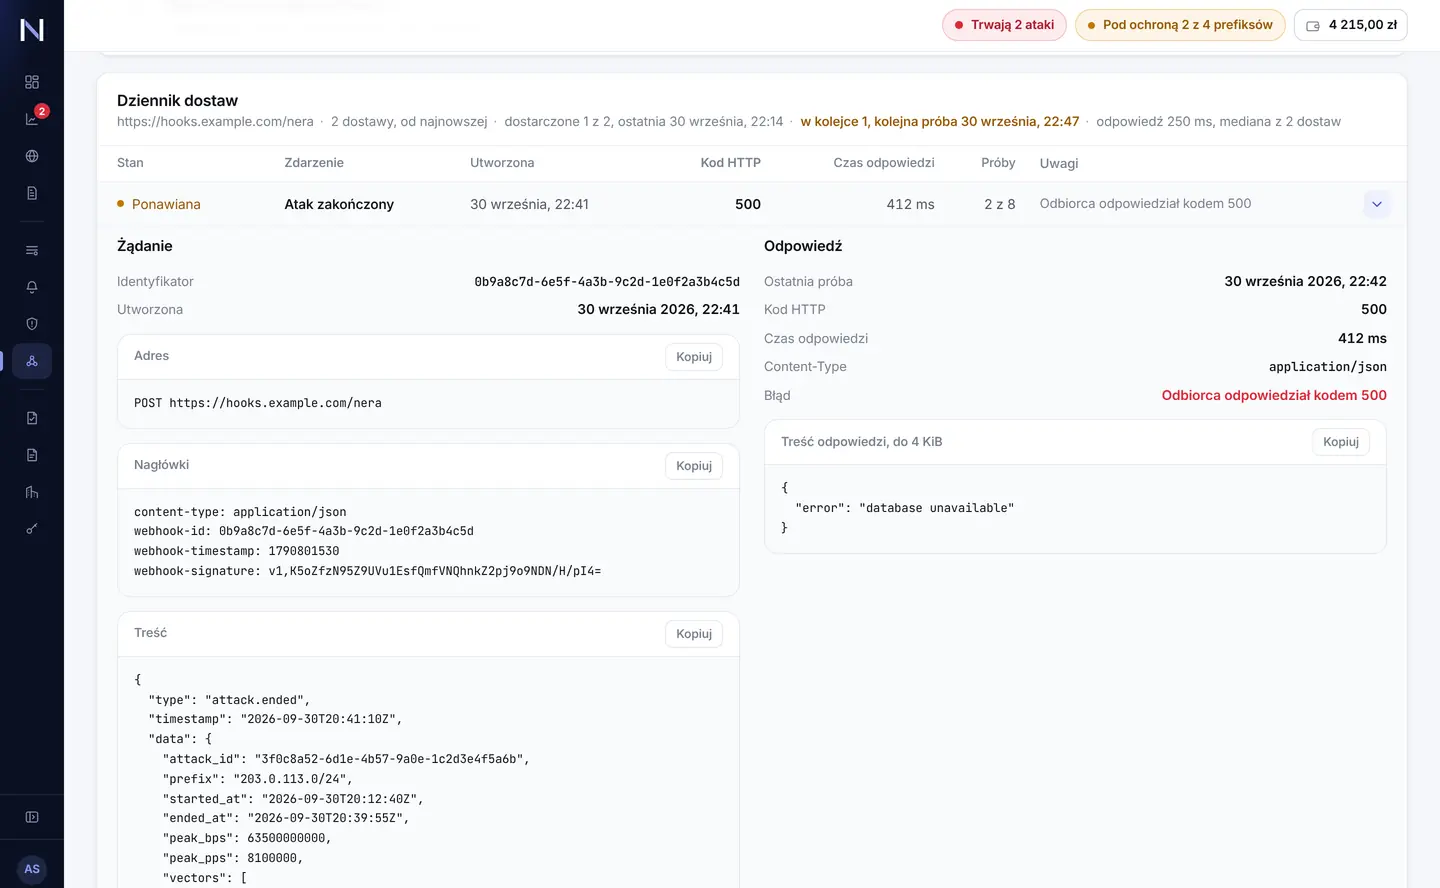
Task: Click the '"prefix": "203.0.113.0/24"' payload line
Action: pos(258,779)
